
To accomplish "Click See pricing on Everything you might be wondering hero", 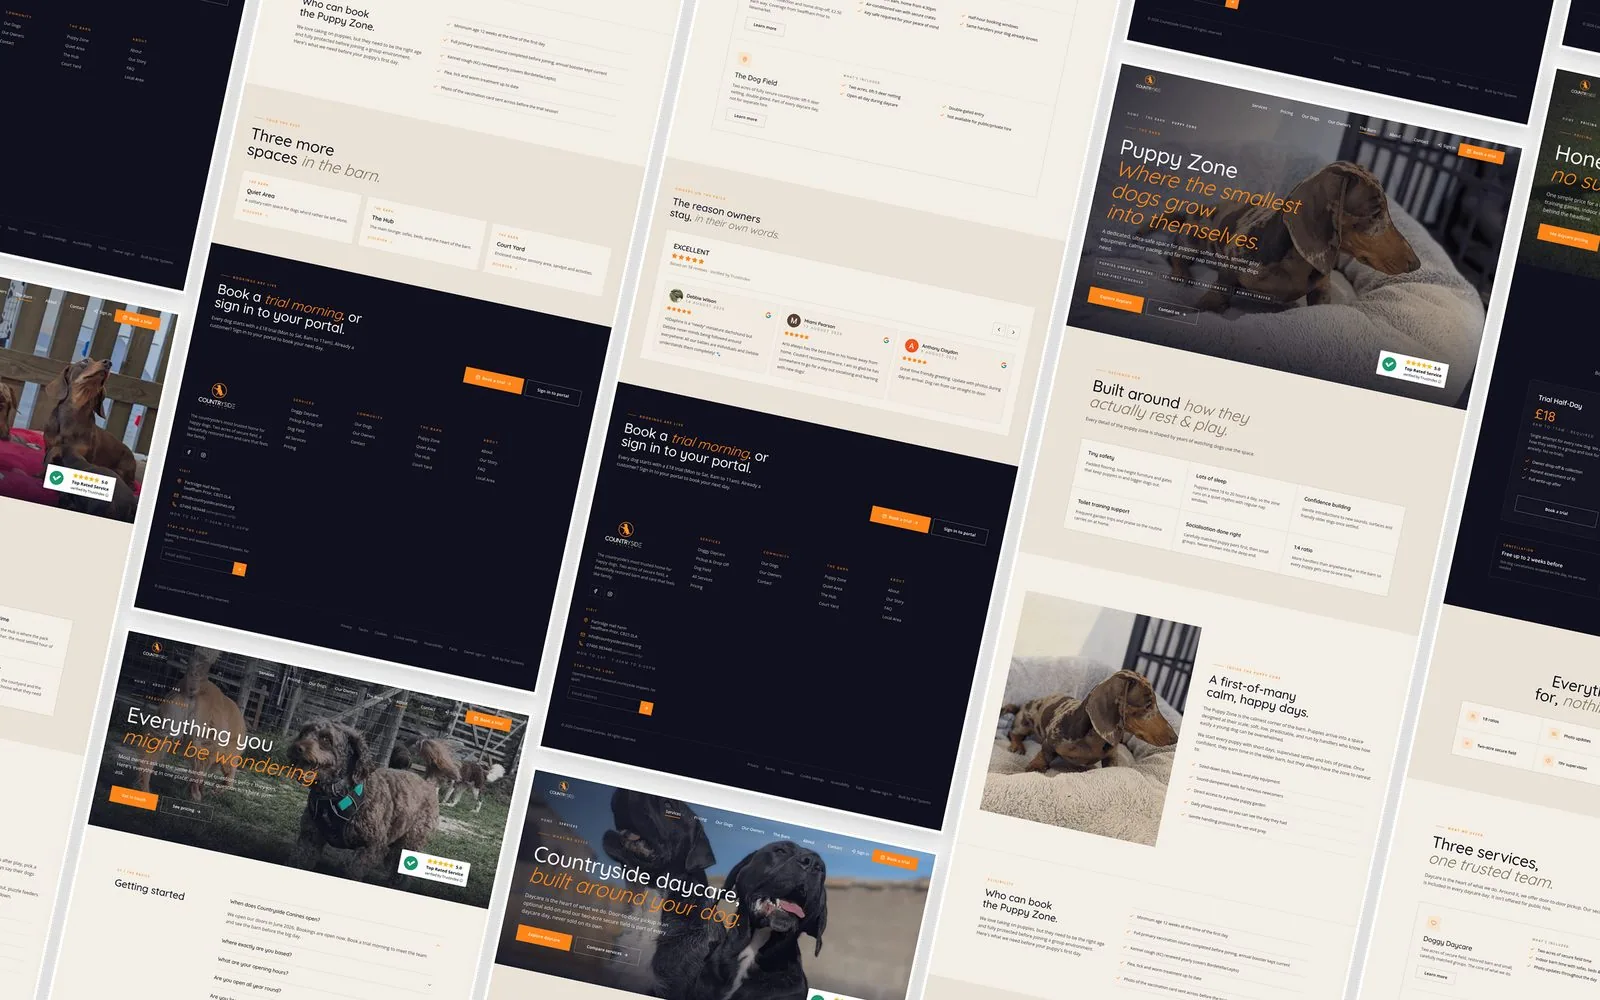I will click(186, 809).
